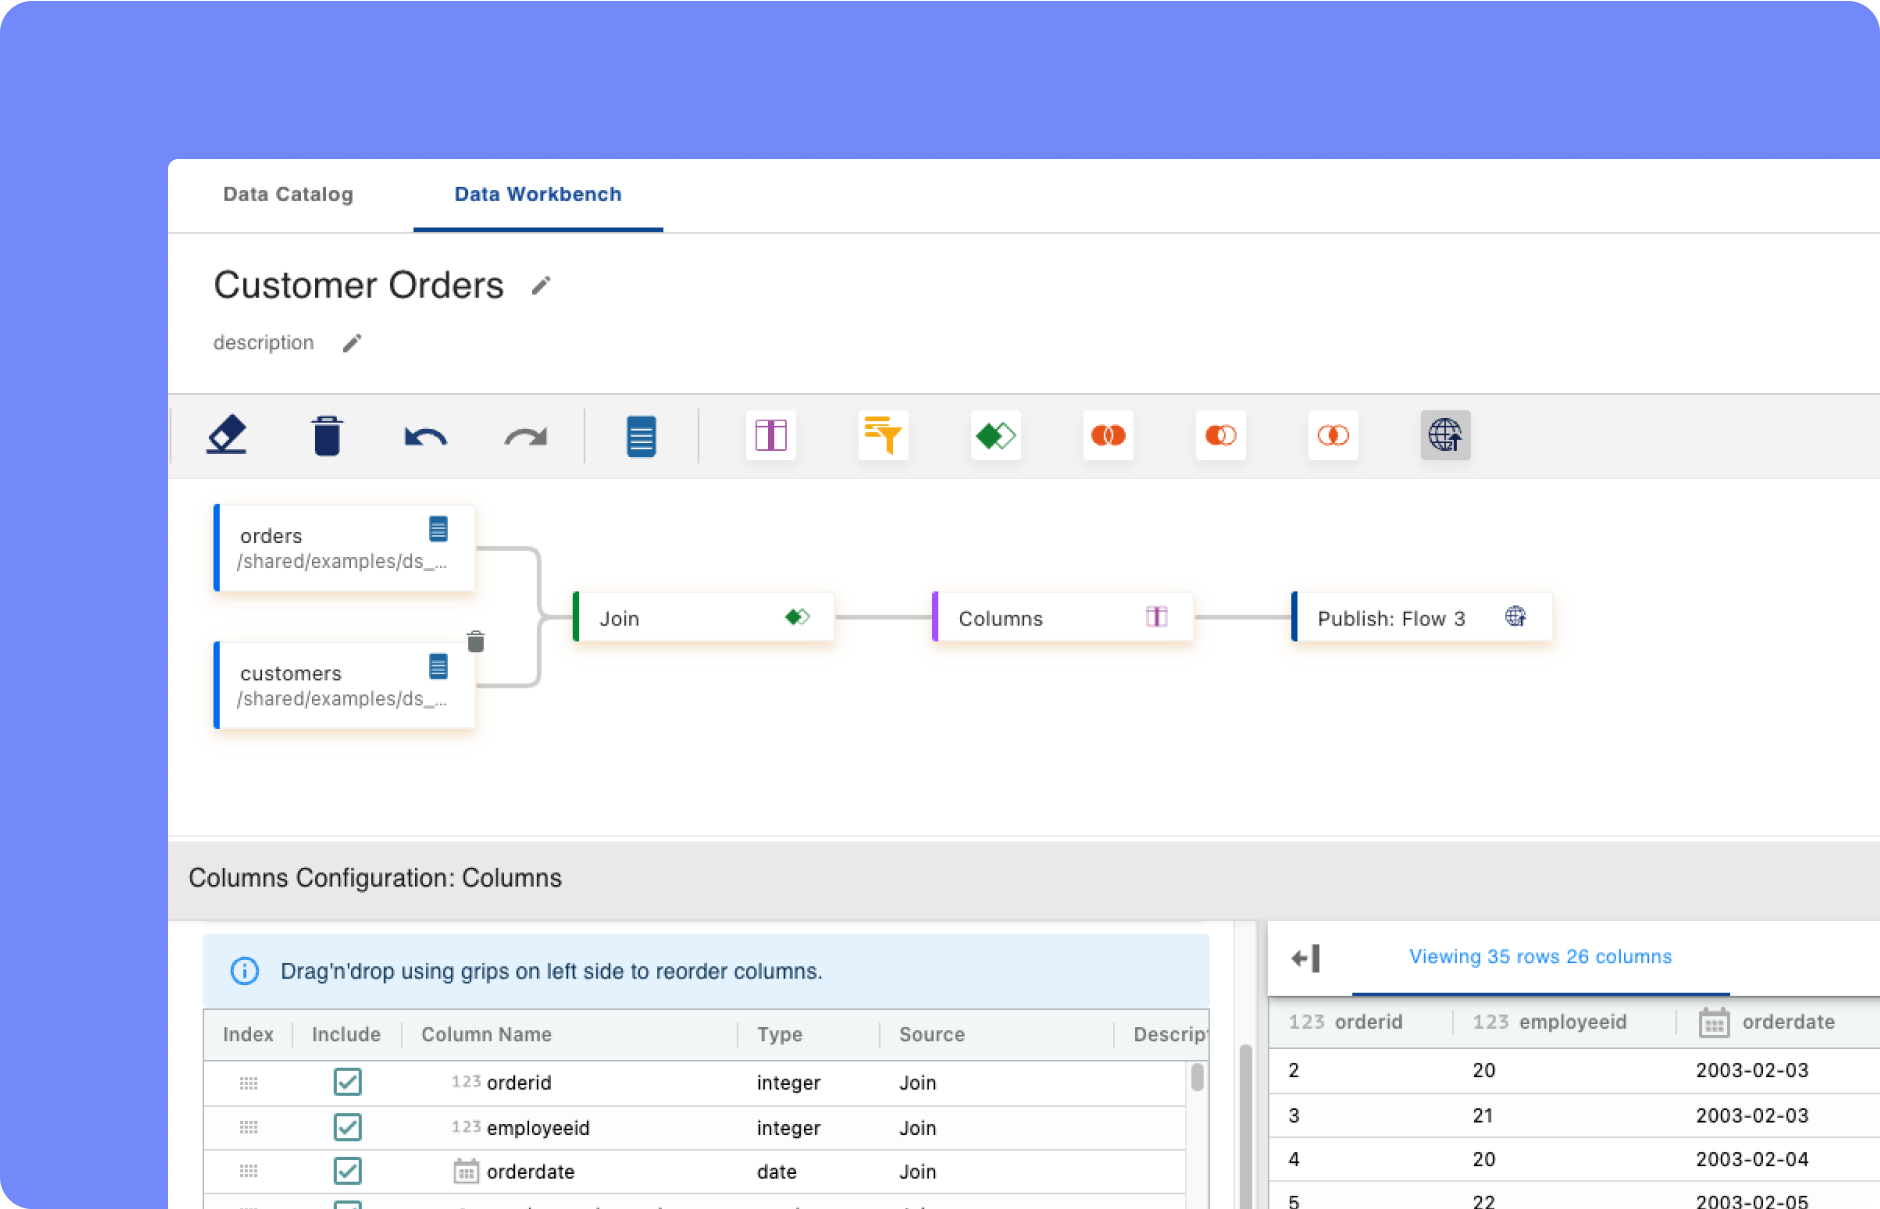Select the Data Workbench tab
Screen dimensions: 1880x1209
click(538, 194)
